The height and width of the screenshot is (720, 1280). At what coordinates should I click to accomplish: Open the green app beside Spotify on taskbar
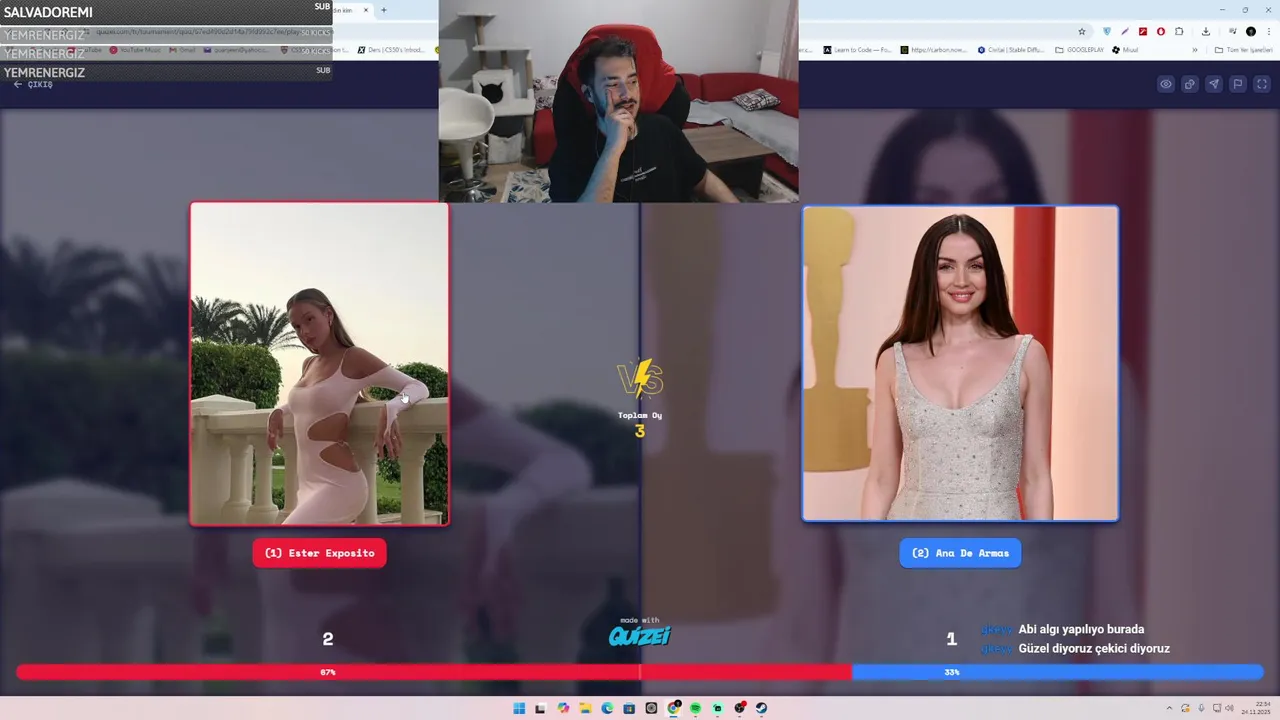point(717,708)
